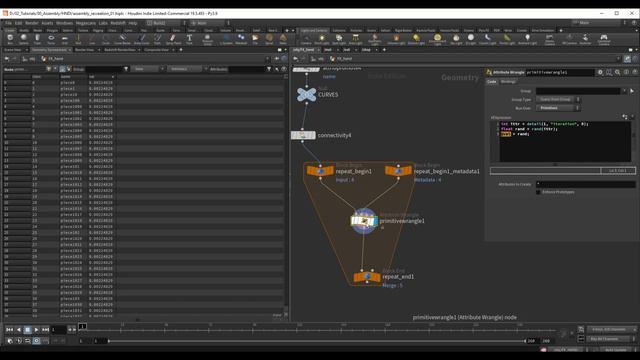This screenshot has height=360, width=640.
Task: Open the Group field dropdown arrow
Action: [624, 91]
